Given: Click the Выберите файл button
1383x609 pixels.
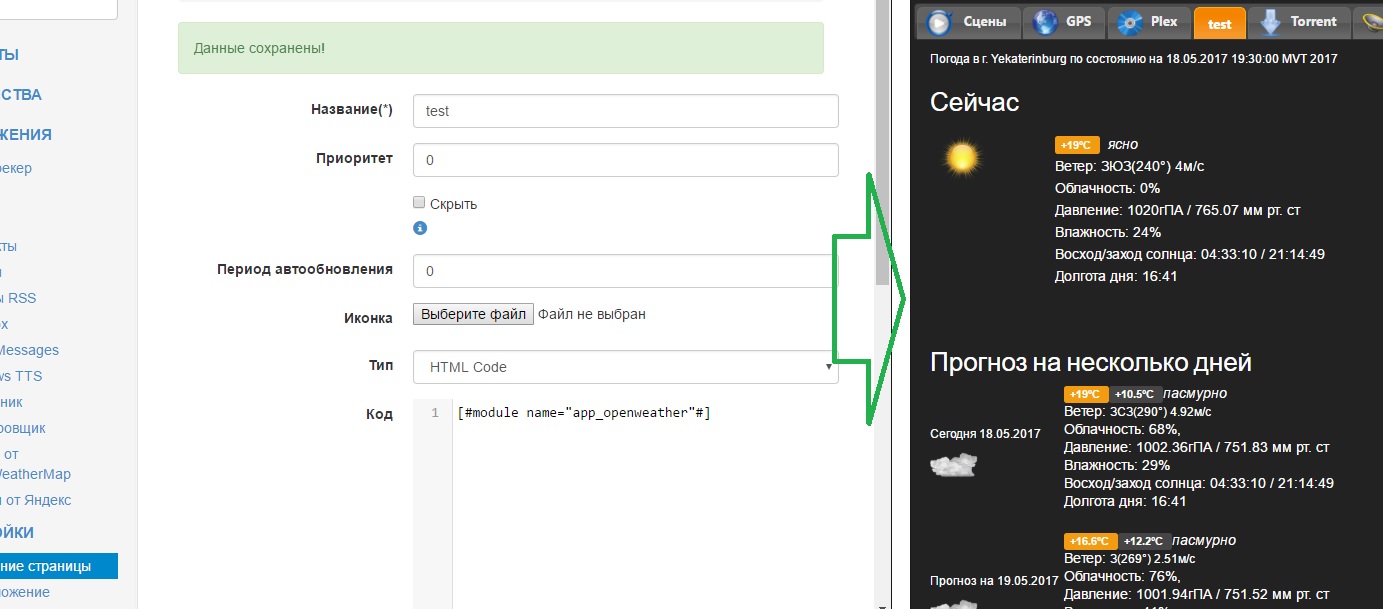Looking at the screenshot, I should click(473, 314).
